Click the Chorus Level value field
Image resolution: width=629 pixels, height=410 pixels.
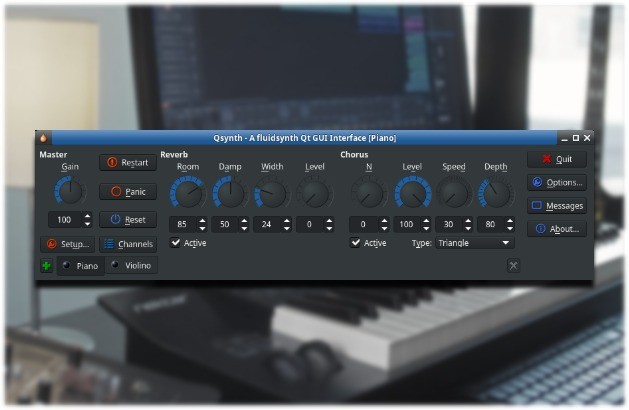[406, 224]
